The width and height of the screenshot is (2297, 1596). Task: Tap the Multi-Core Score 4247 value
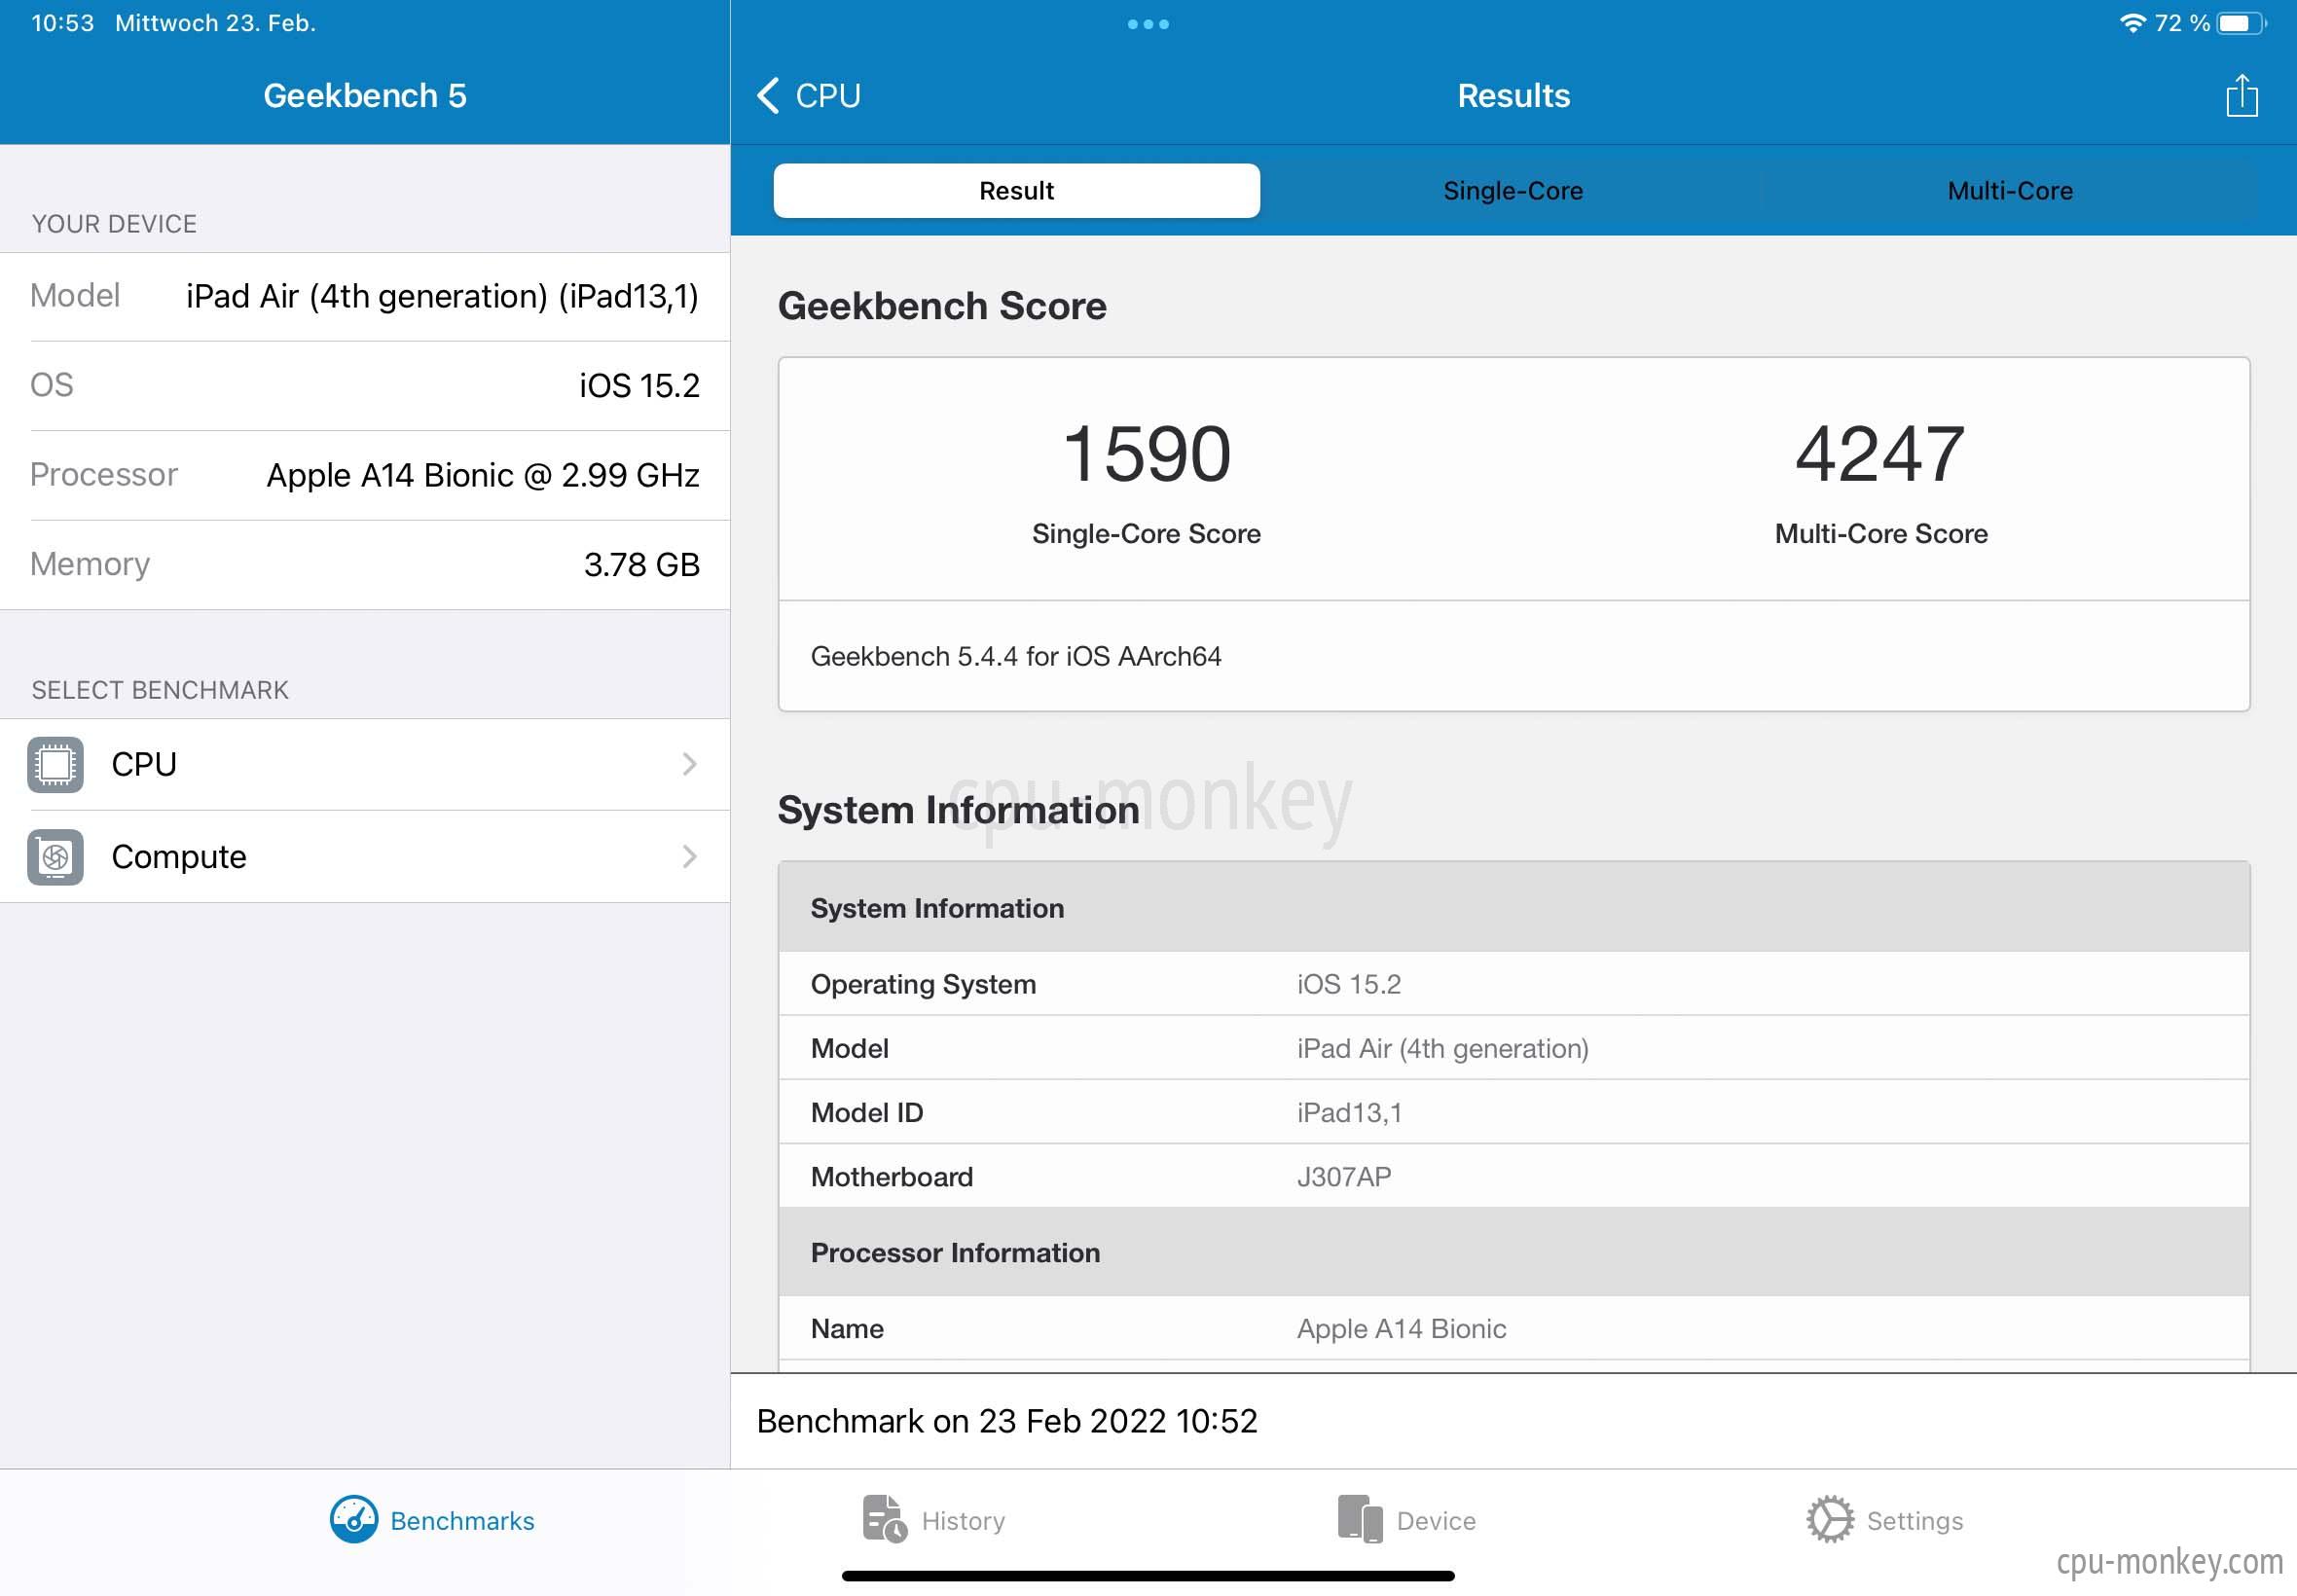click(1880, 454)
